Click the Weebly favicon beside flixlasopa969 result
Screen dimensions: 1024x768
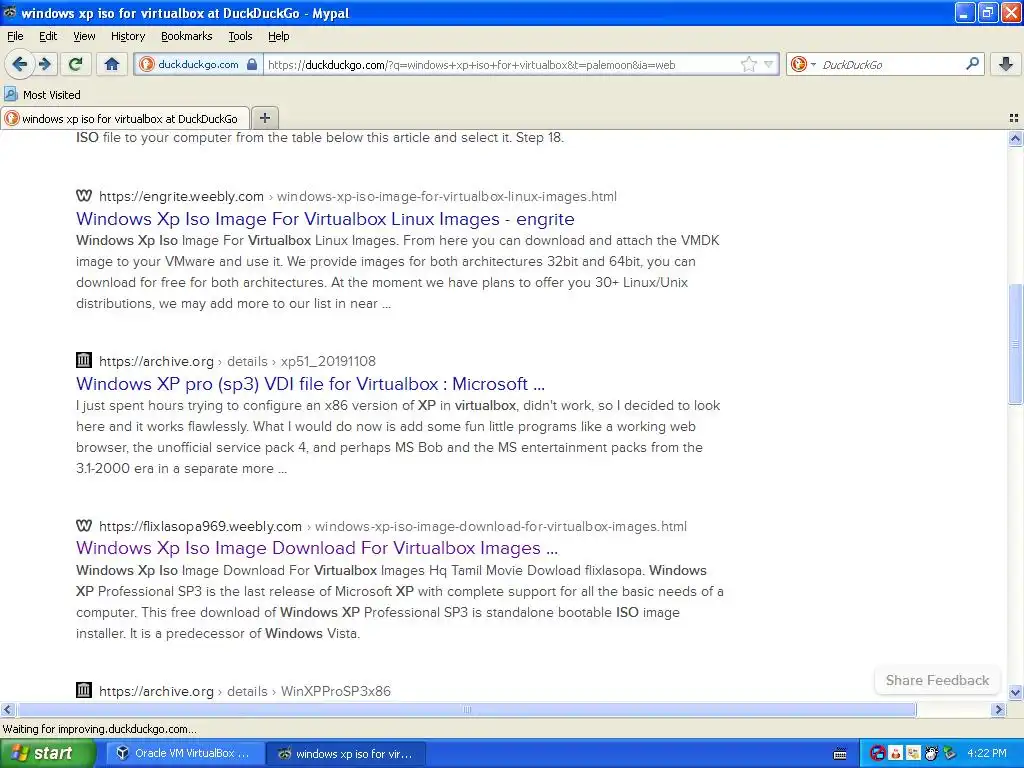pos(84,525)
